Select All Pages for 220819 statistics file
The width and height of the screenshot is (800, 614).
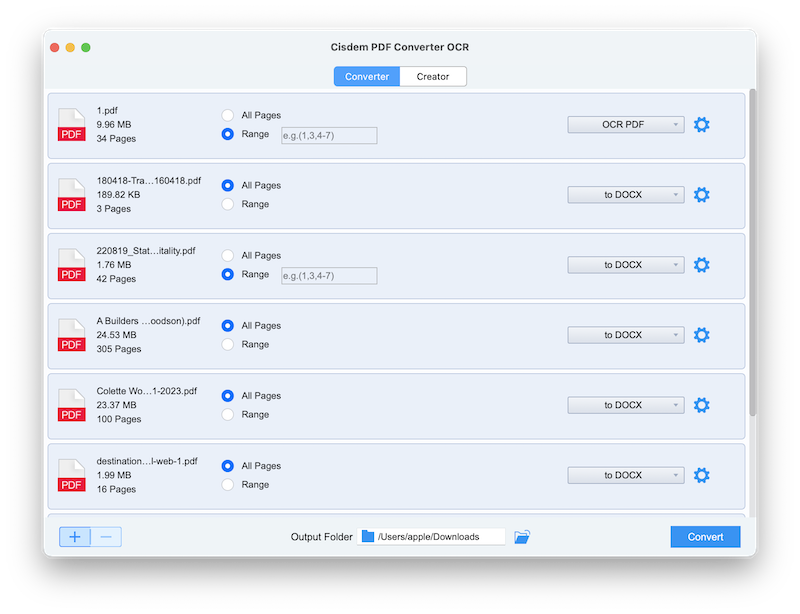click(227, 255)
